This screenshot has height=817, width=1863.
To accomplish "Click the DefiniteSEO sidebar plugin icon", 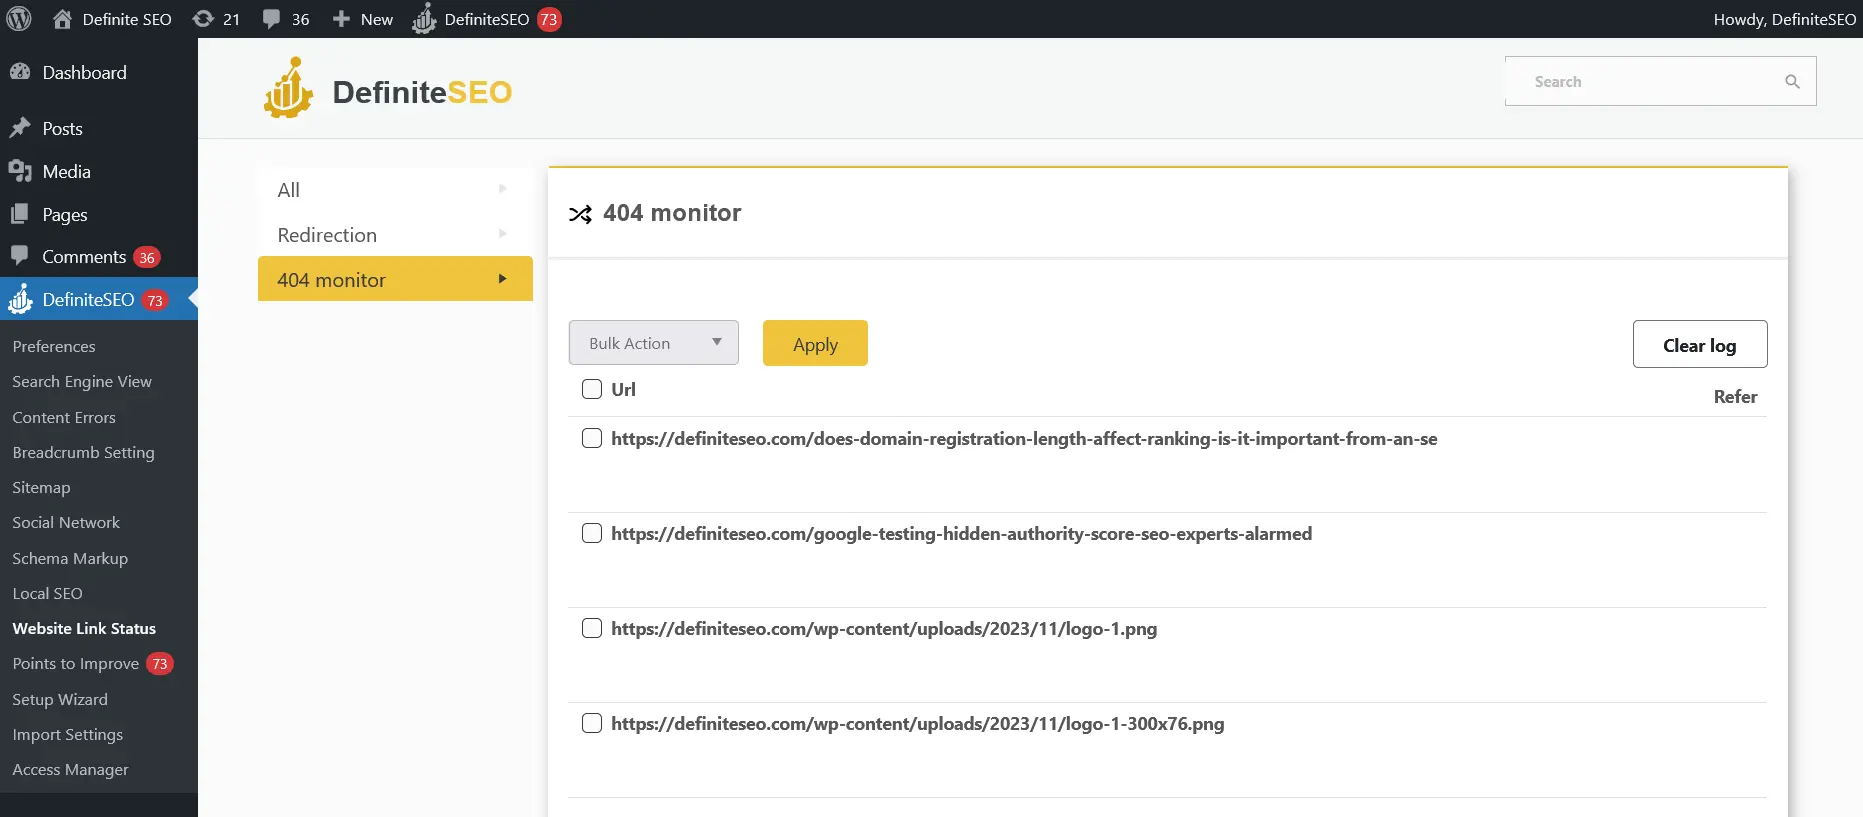I will (20, 298).
